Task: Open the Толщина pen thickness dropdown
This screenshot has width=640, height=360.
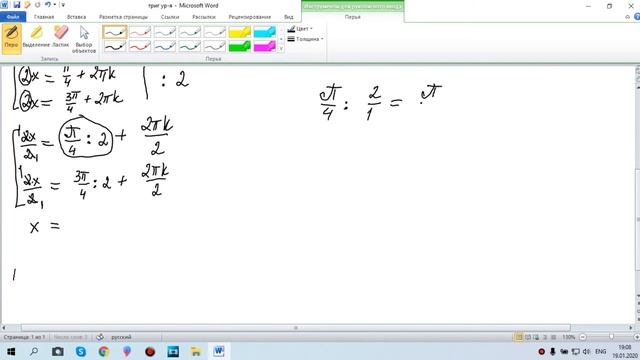Action: click(305, 39)
